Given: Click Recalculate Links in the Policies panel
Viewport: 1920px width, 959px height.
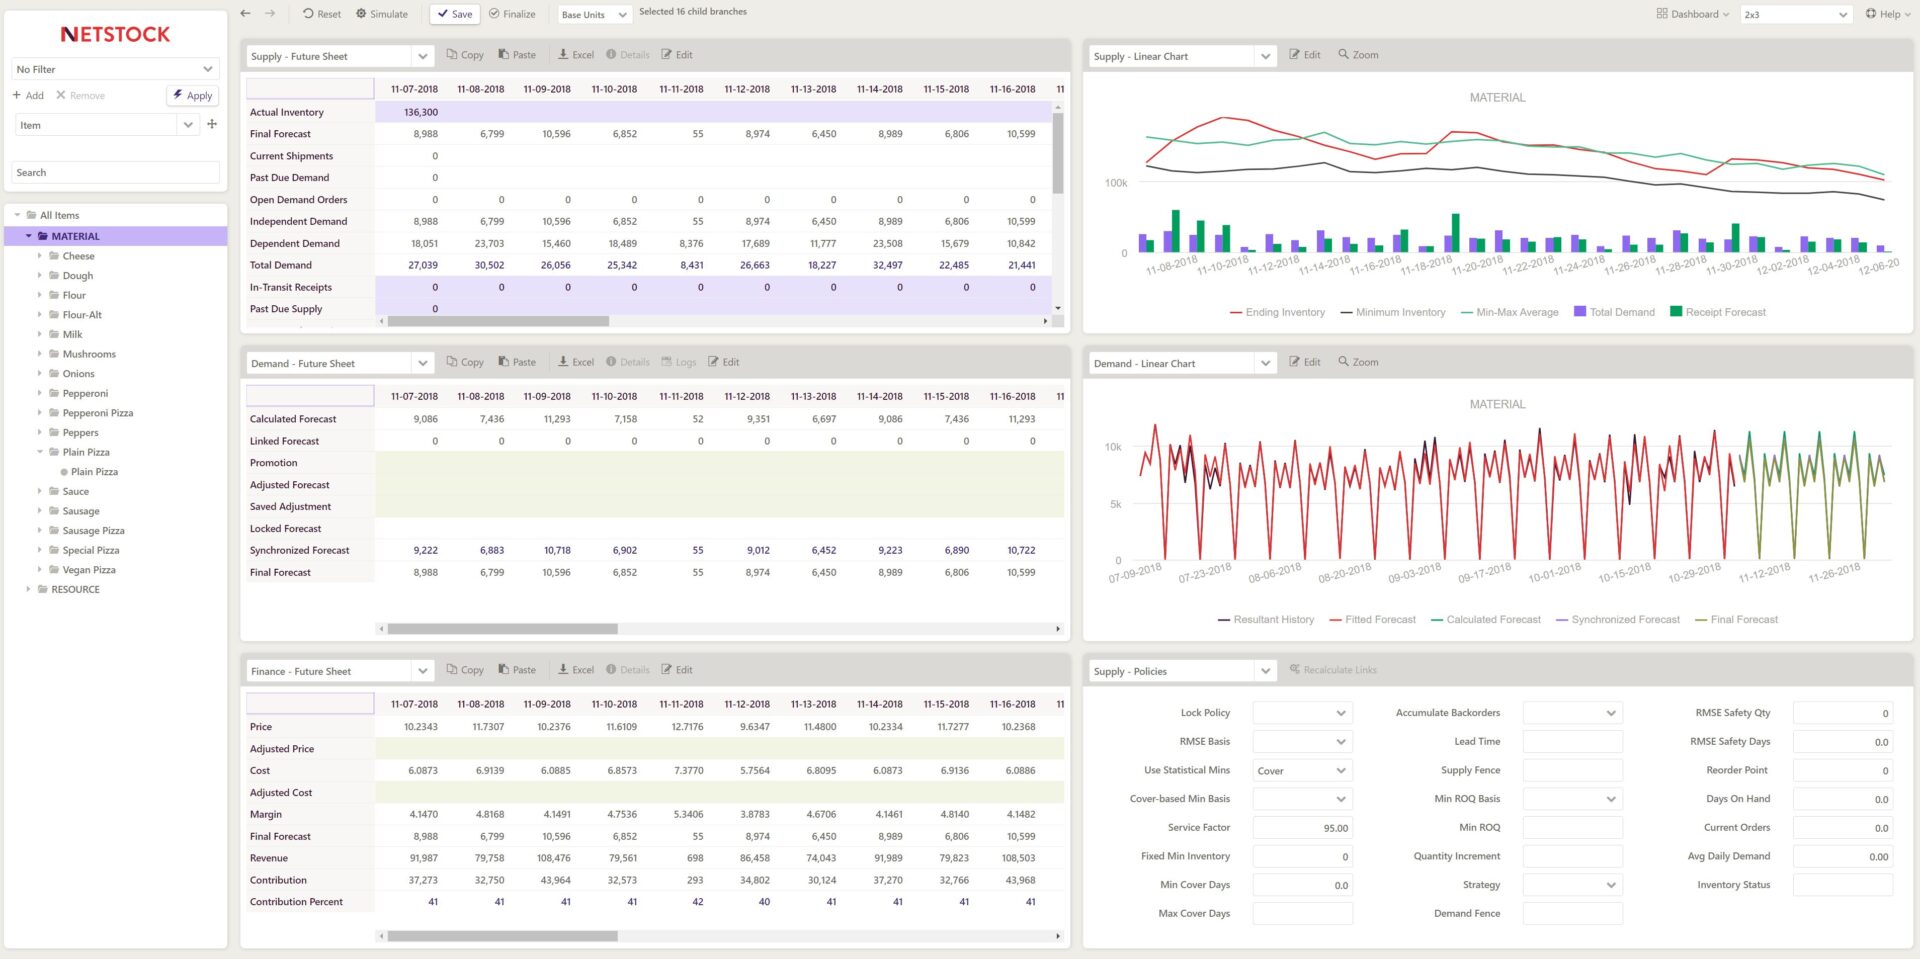Looking at the screenshot, I should [1333, 670].
